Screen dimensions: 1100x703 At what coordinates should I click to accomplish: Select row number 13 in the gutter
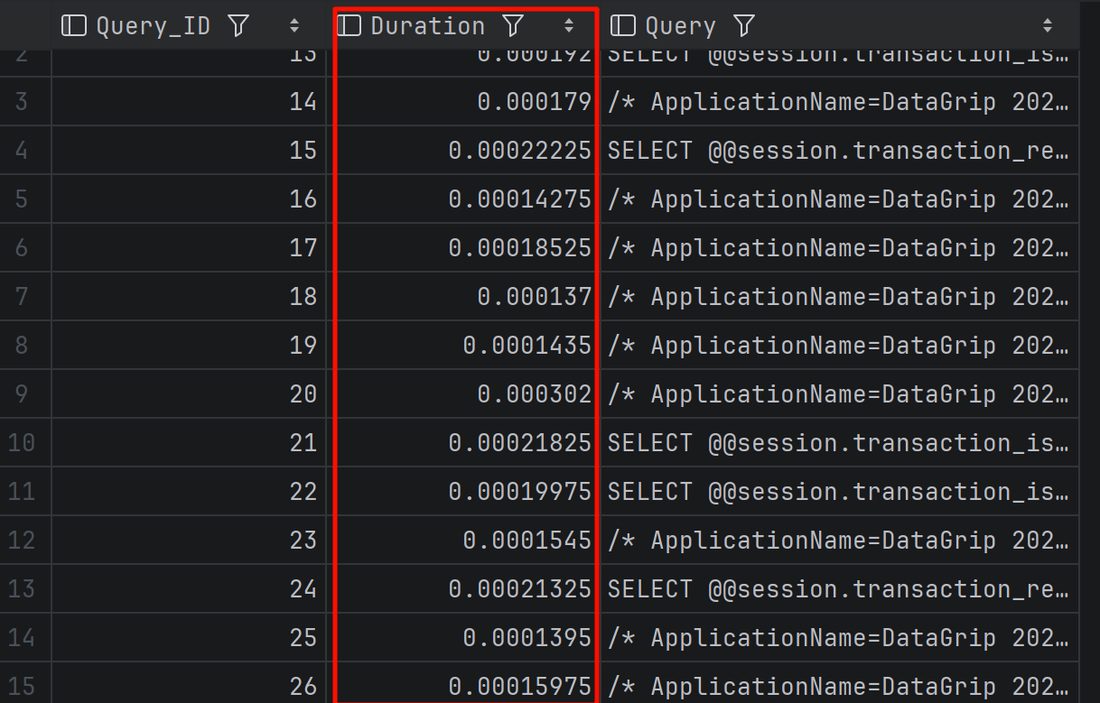coord(22,589)
